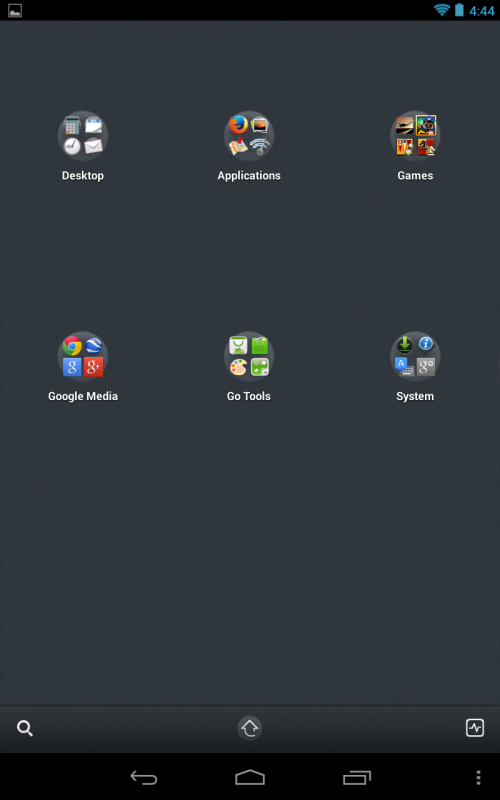
Task: Tap the Android home navigation button
Action: click(250, 778)
